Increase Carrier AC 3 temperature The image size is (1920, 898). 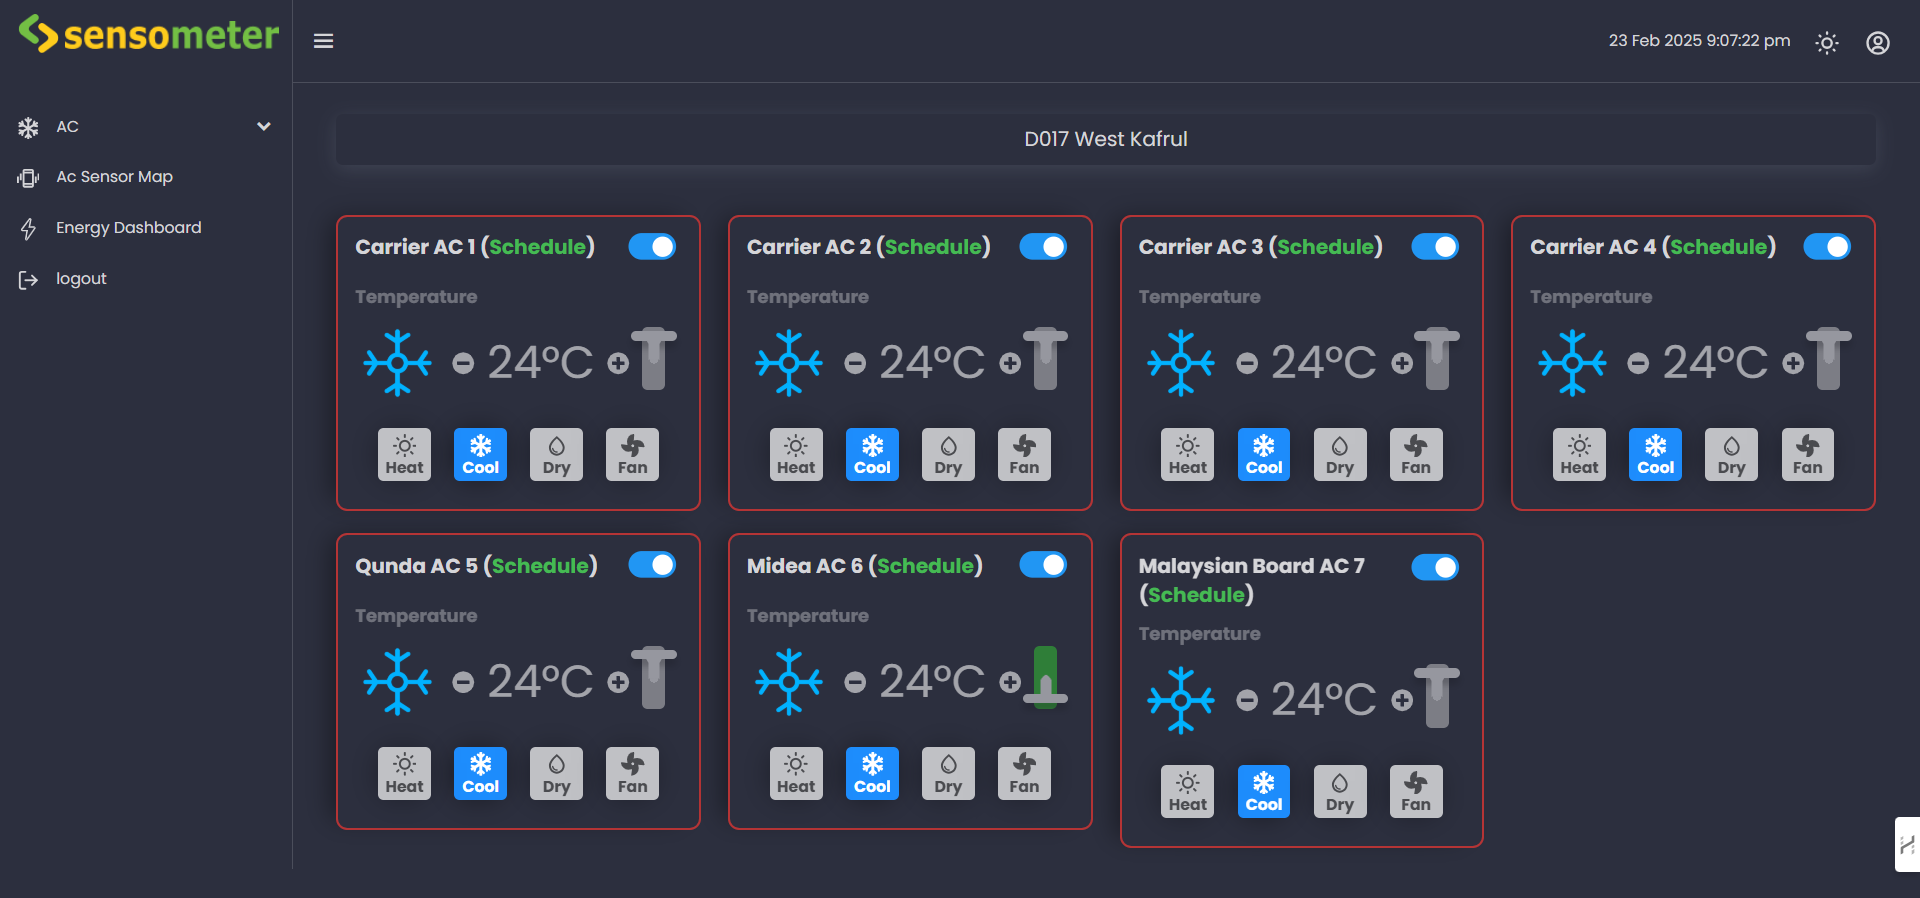1402,363
